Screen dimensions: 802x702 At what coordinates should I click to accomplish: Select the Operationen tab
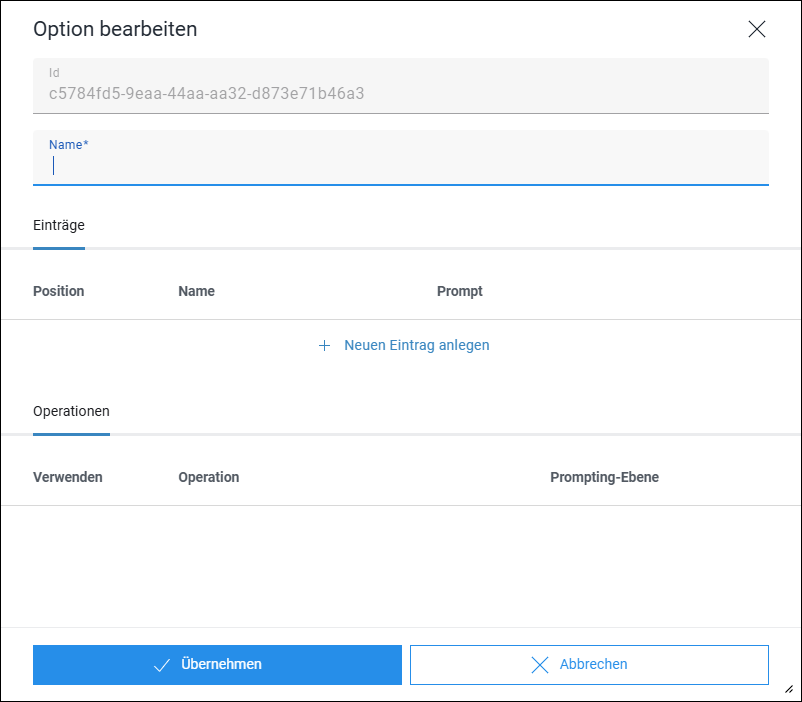click(71, 412)
